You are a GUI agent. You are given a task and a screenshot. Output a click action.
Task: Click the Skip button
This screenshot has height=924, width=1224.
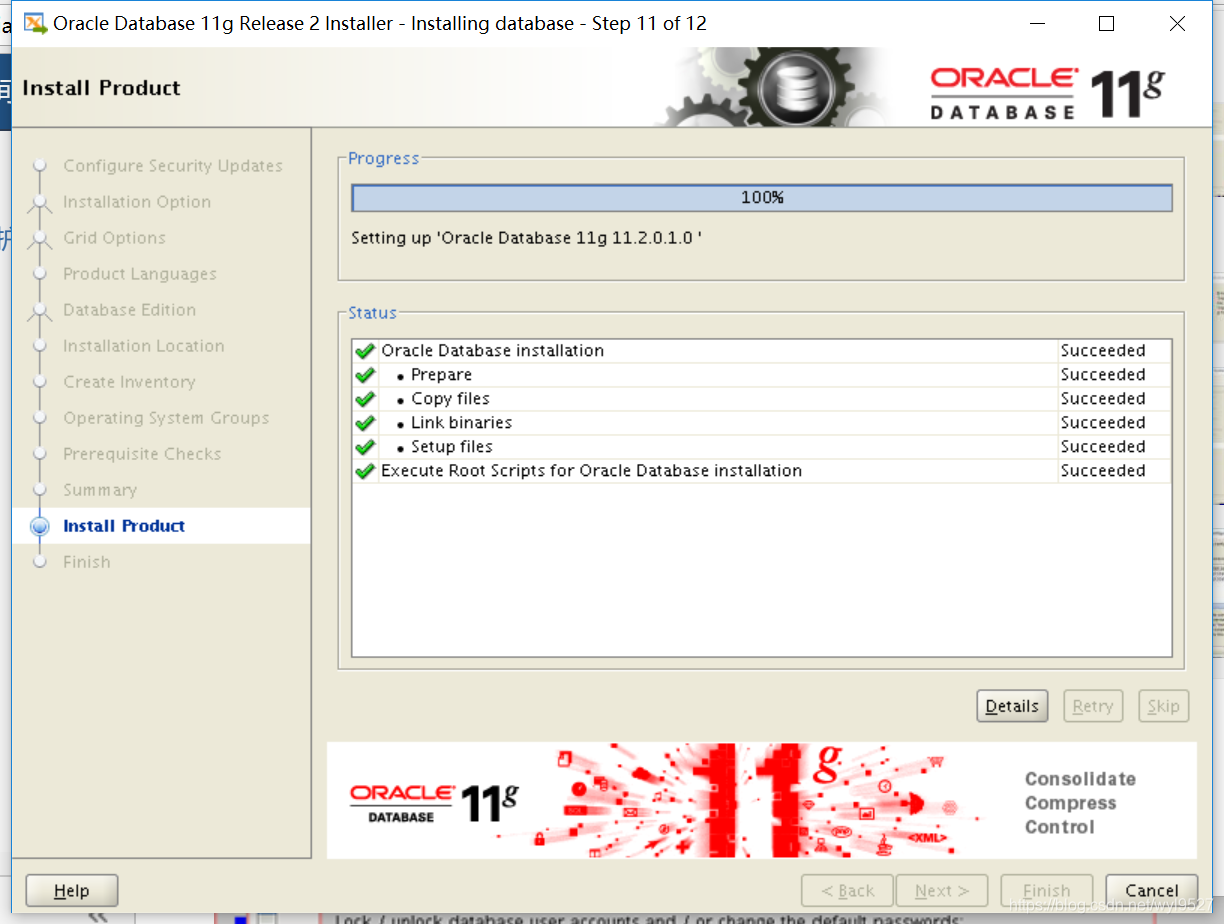1163,706
